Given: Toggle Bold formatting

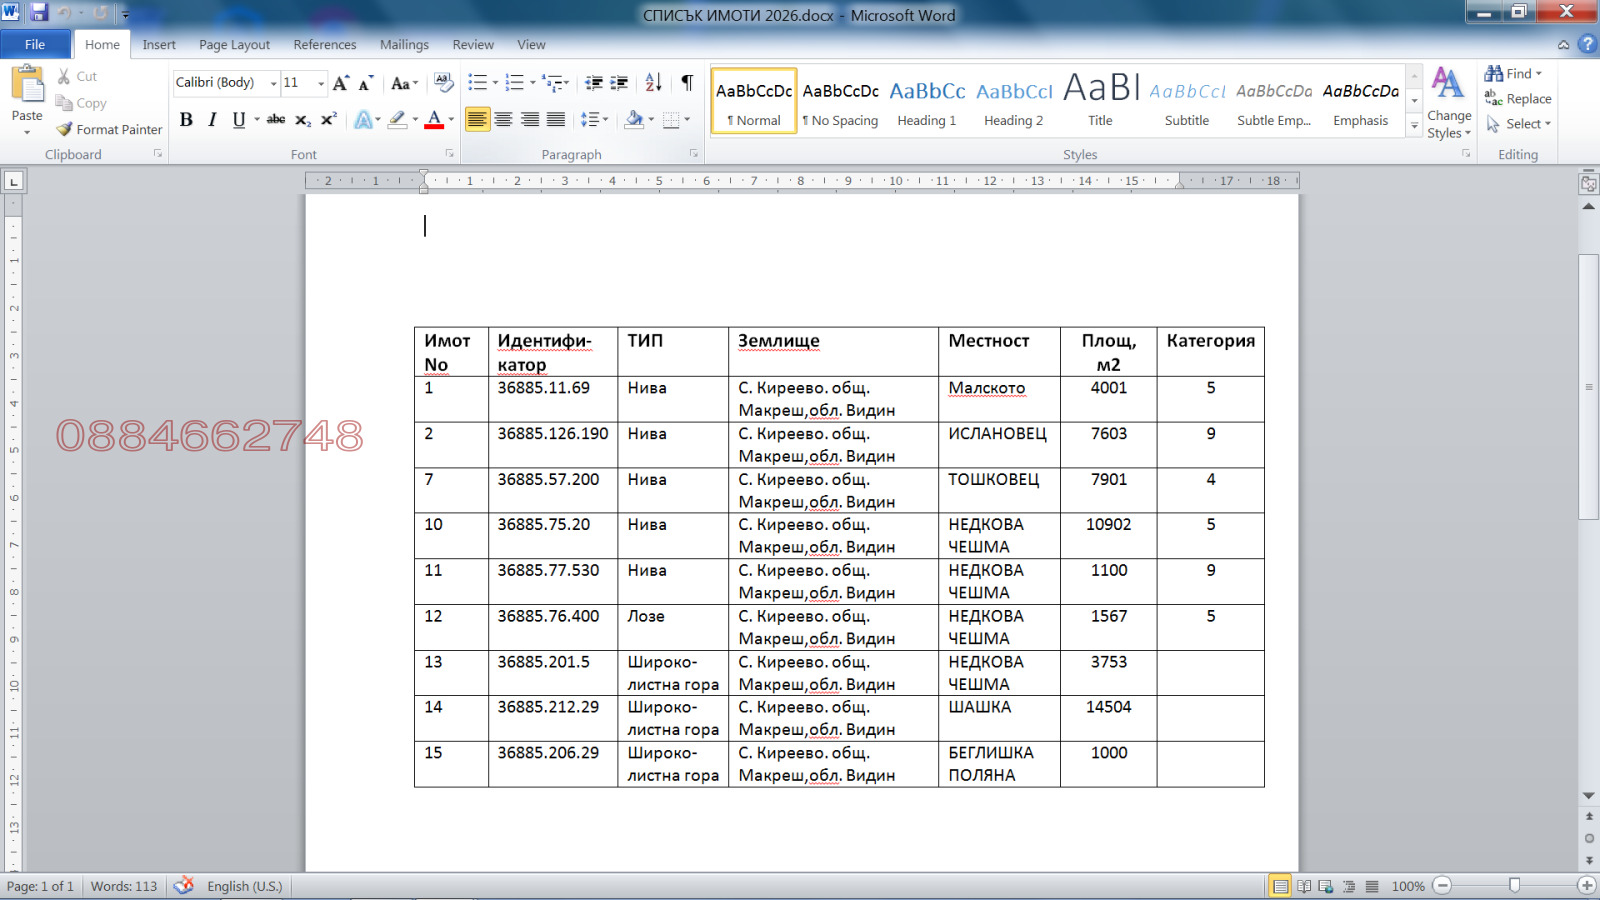Looking at the screenshot, I should coord(186,120).
